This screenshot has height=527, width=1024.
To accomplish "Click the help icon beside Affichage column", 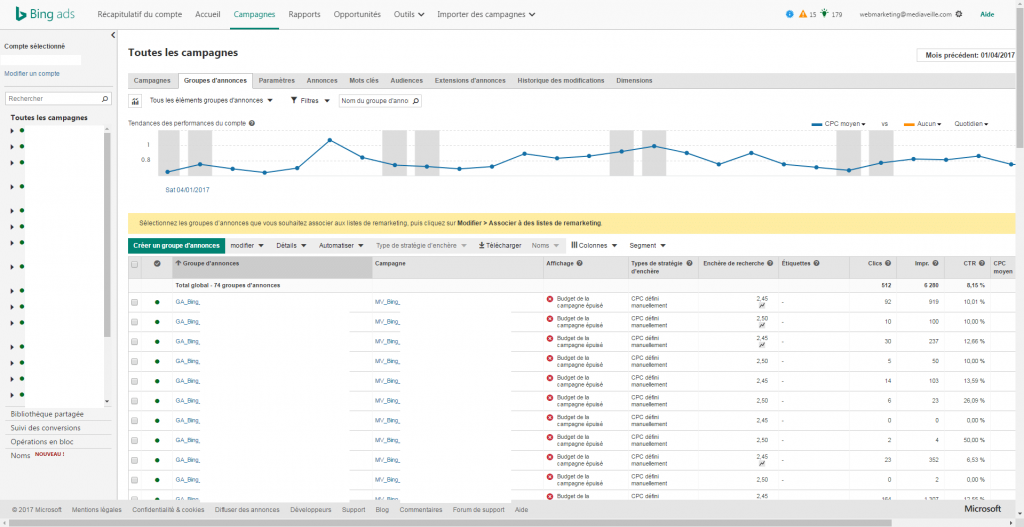I will pyautogui.click(x=580, y=264).
